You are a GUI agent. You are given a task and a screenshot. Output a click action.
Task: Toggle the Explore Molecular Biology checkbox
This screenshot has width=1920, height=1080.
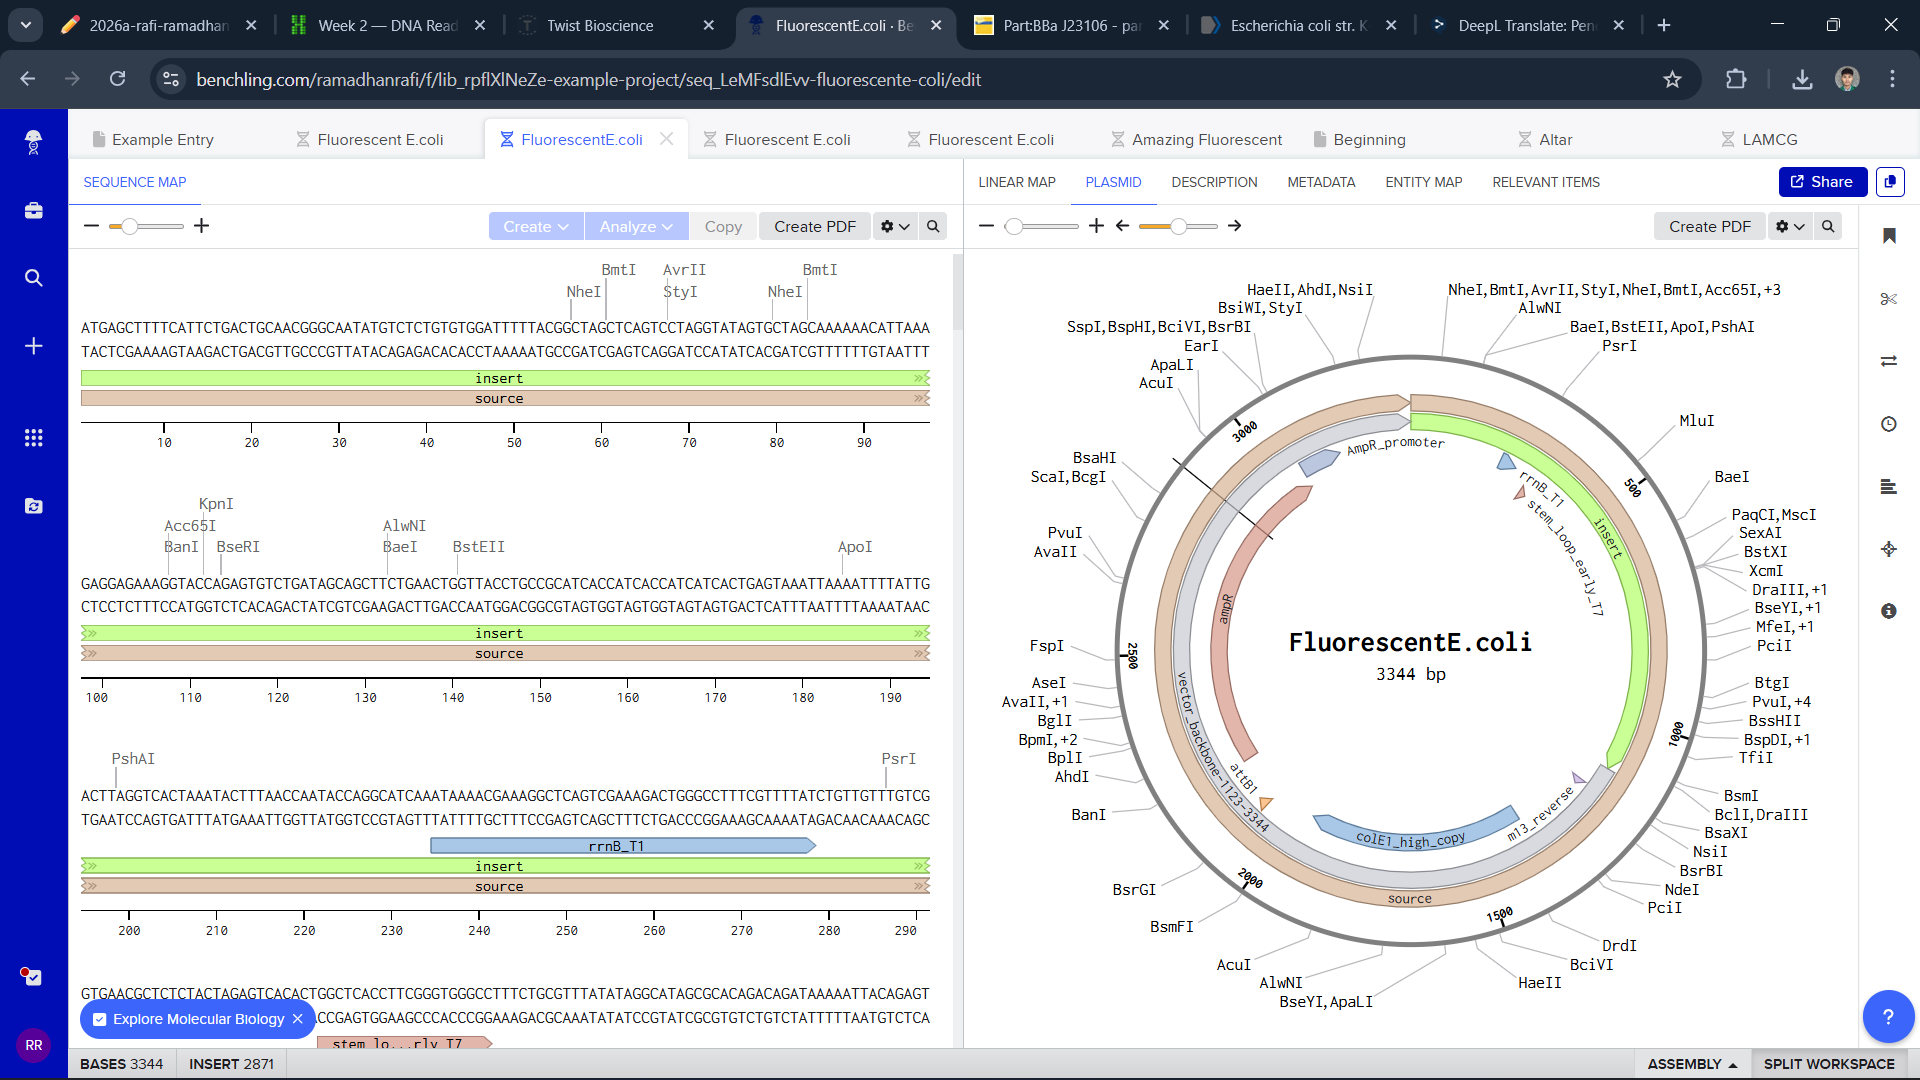(x=100, y=1019)
